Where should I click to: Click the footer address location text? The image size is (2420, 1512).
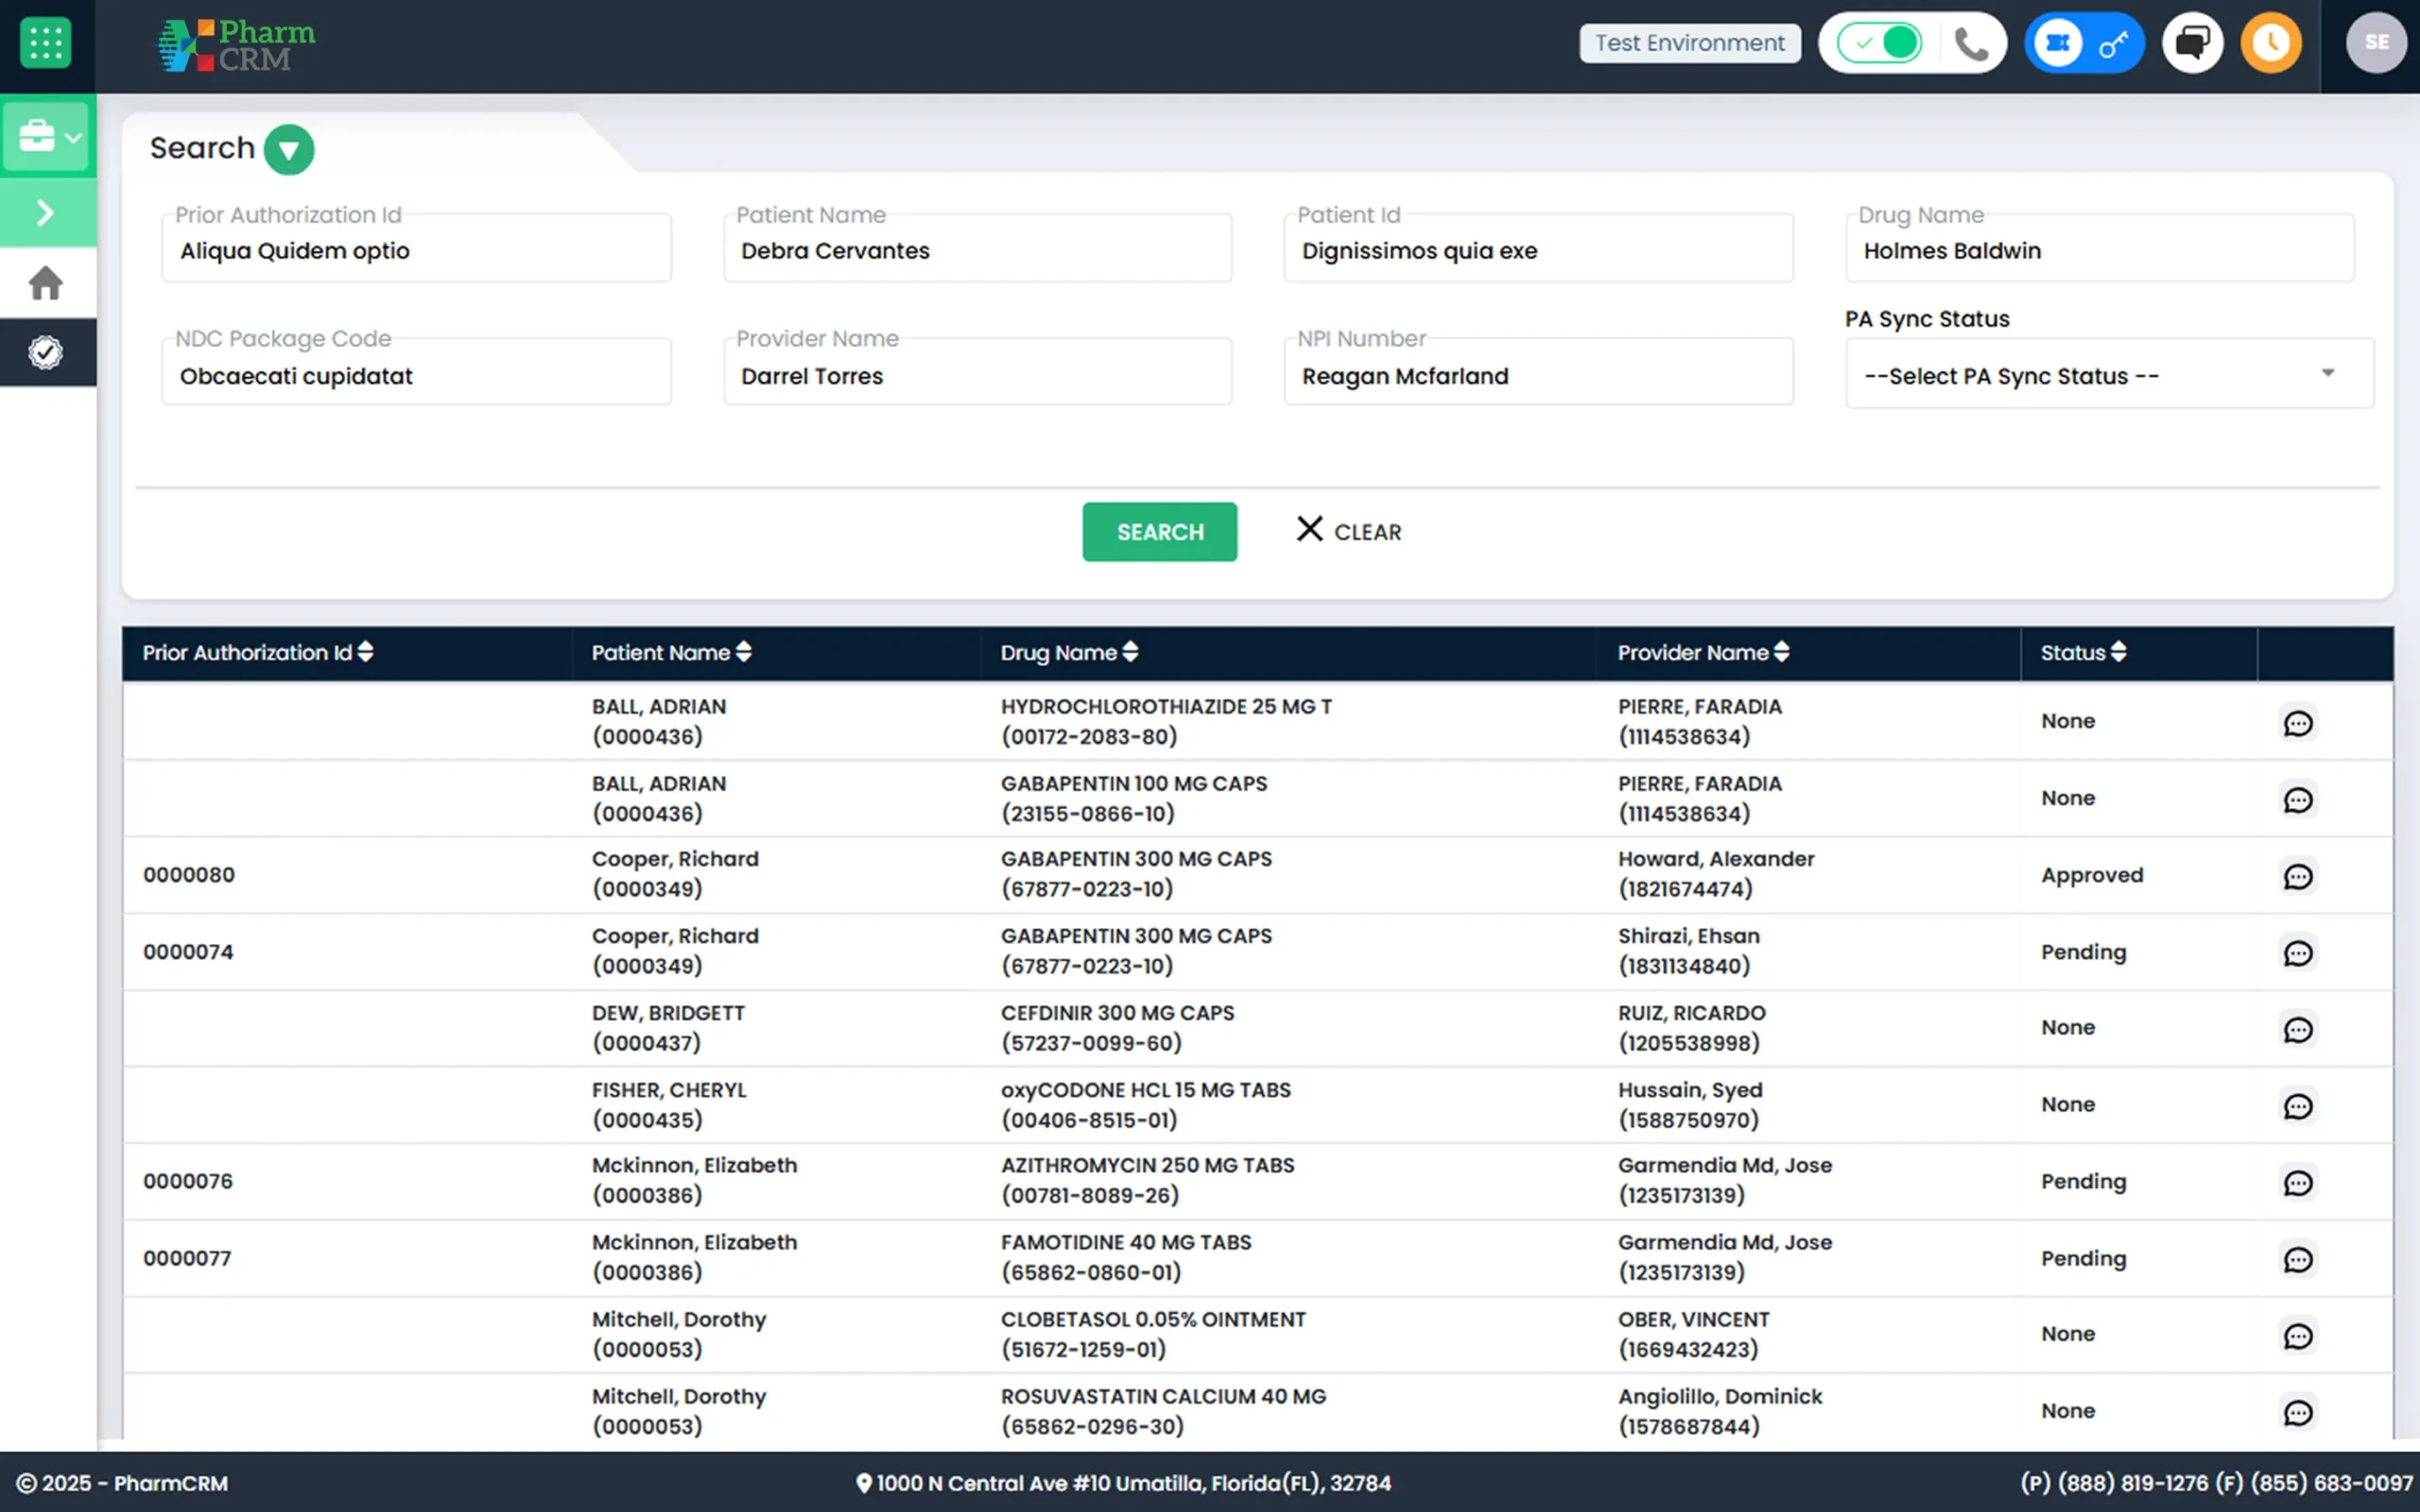coord(1124,1483)
